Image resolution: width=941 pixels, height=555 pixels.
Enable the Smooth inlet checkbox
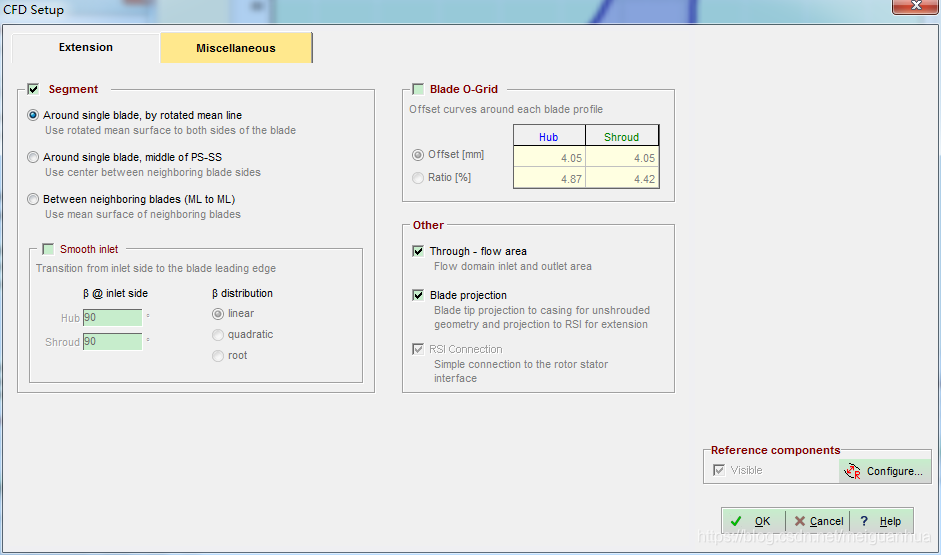tap(48, 249)
